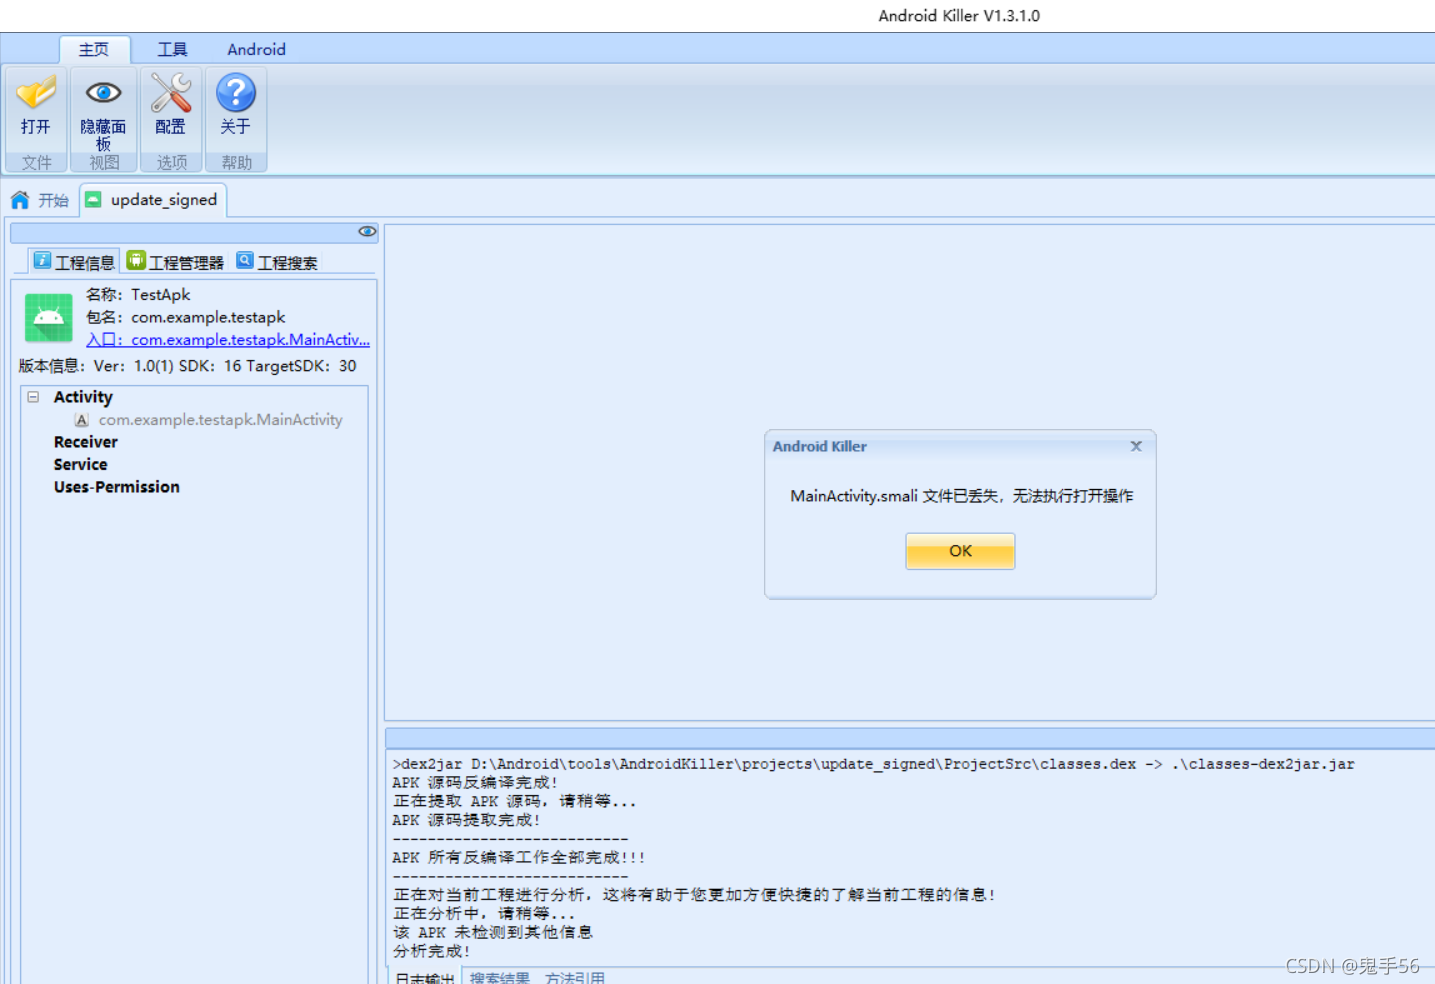Screen dimensions: 1435x984
Task: Select the Activity tree node
Action: point(83,397)
